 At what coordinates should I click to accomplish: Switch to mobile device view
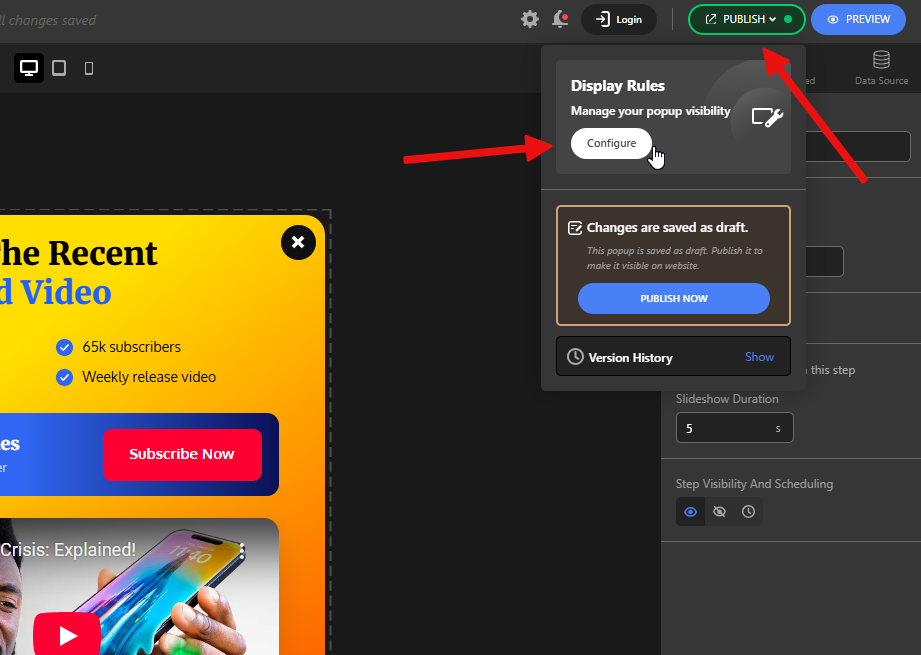[x=89, y=69]
